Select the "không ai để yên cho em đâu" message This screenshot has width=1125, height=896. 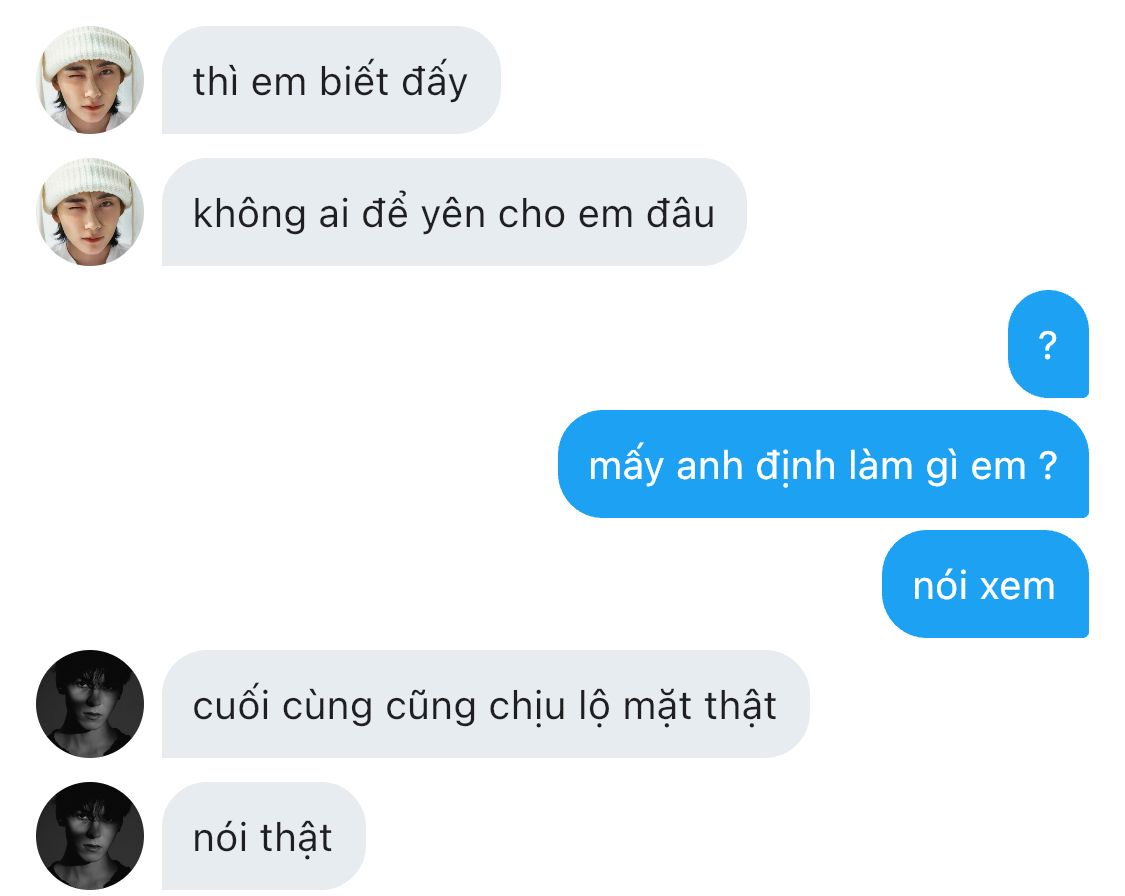tap(454, 212)
